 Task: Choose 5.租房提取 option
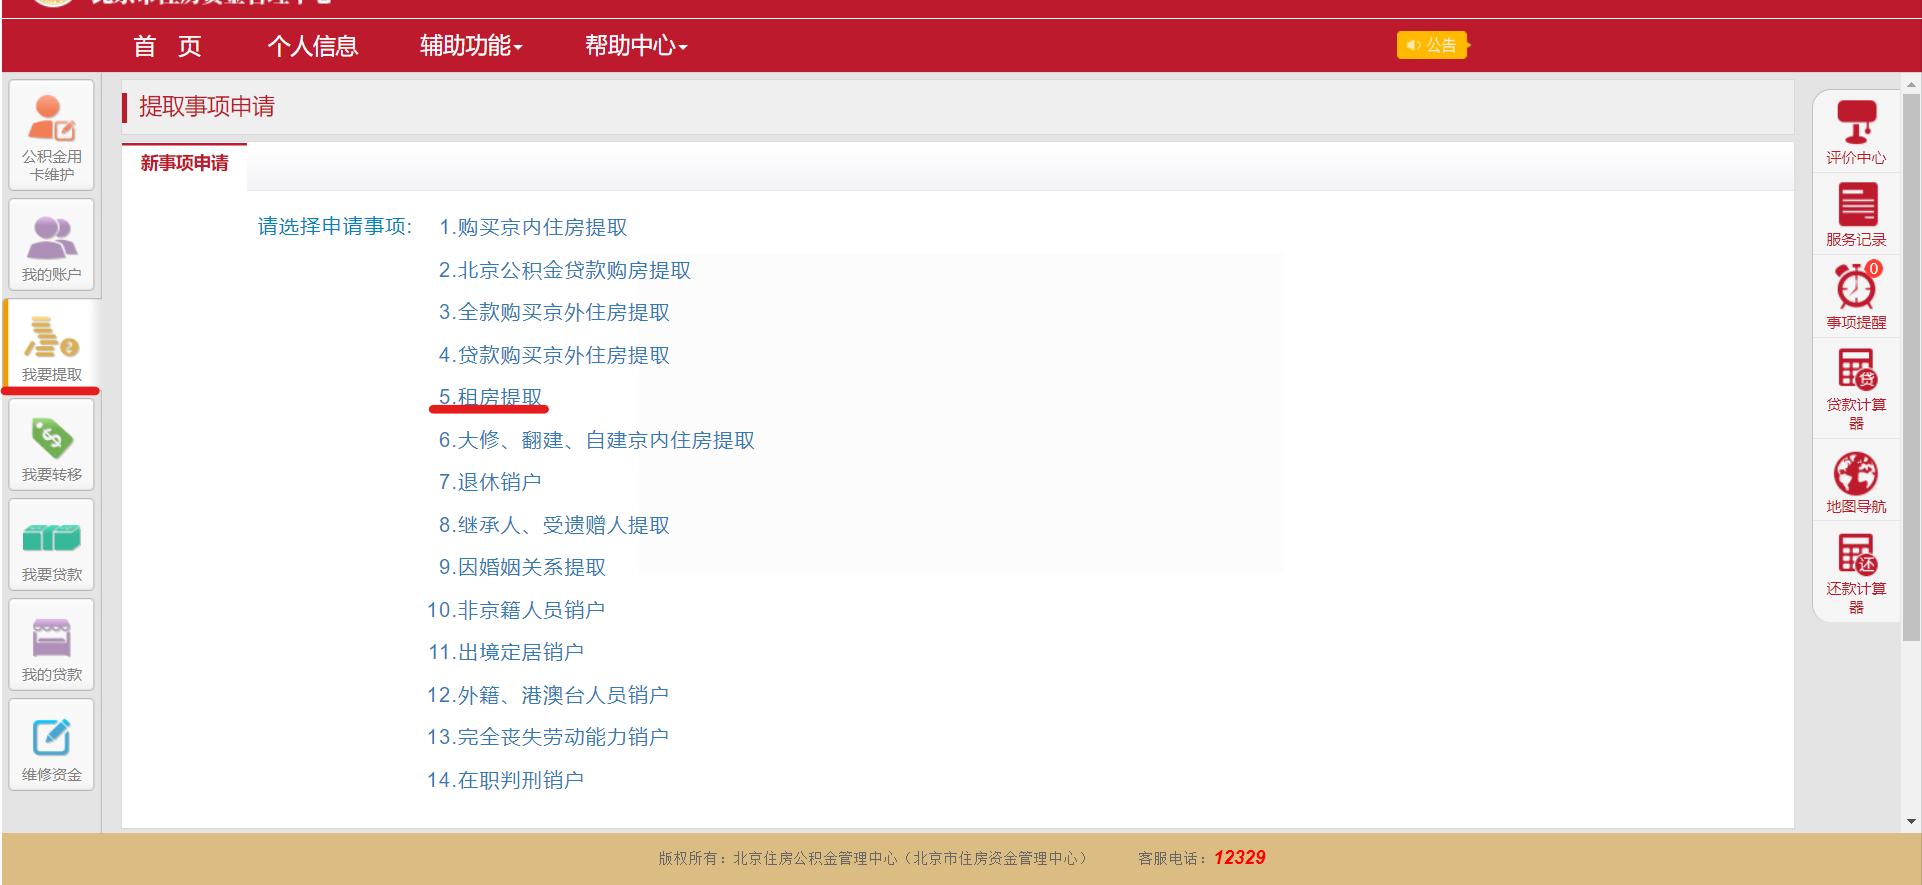[x=490, y=397]
